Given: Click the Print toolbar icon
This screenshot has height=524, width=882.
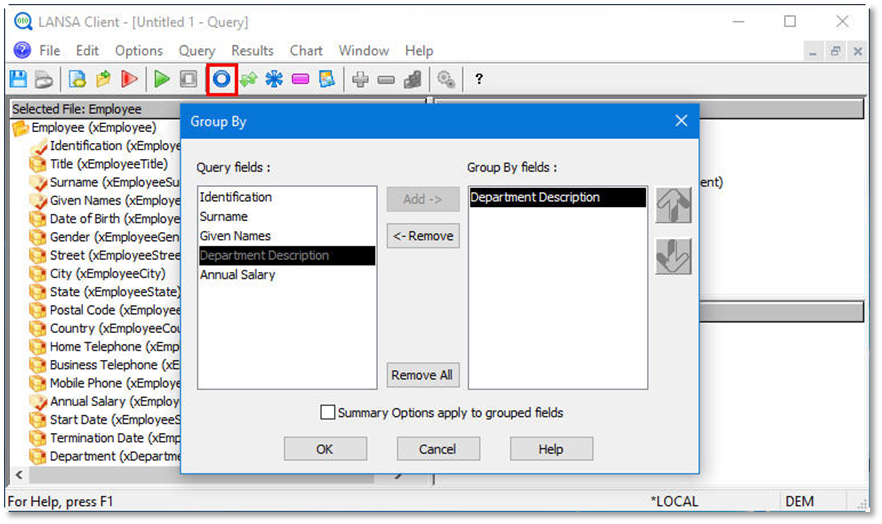Looking at the screenshot, I should click(44, 79).
